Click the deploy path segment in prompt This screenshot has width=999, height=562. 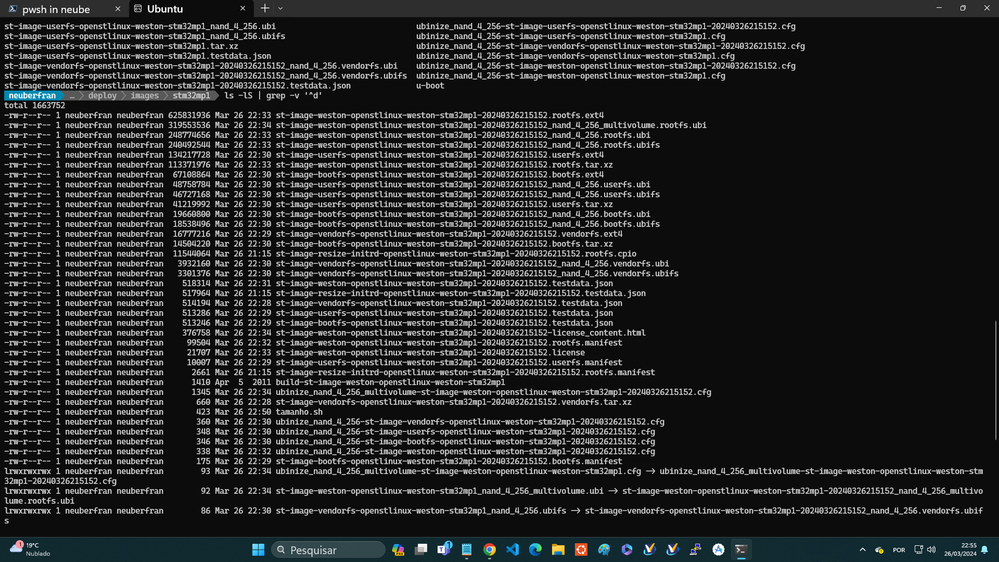click(102, 96)
